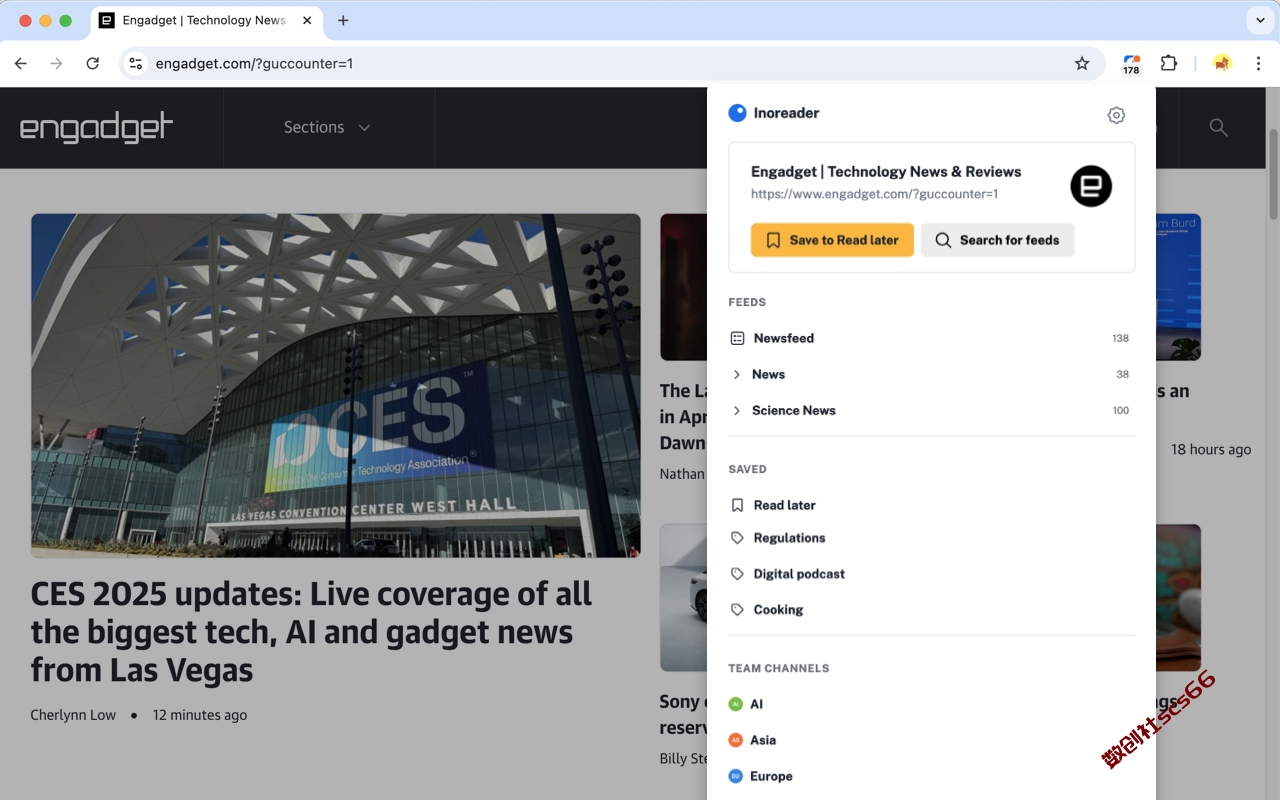
Task: Expand the Science News folder
Action: [x=737, y=410]
